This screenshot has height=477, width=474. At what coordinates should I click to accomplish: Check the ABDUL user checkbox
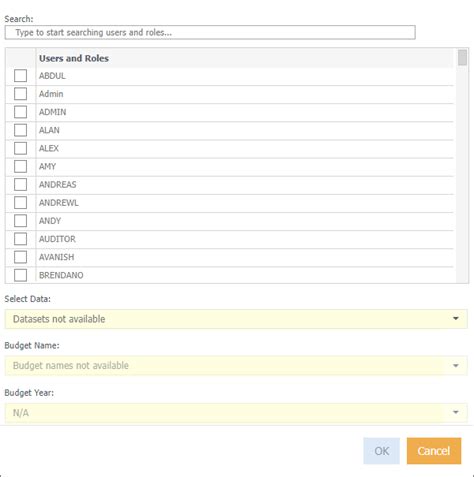[x=20, y=76]
